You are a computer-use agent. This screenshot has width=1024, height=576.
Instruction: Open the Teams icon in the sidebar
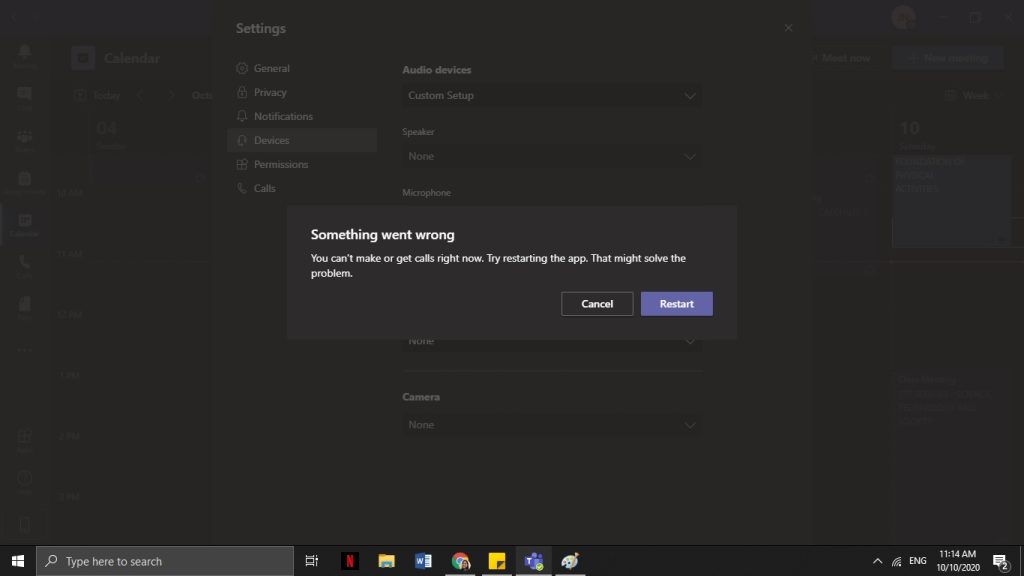coord(24,138)
